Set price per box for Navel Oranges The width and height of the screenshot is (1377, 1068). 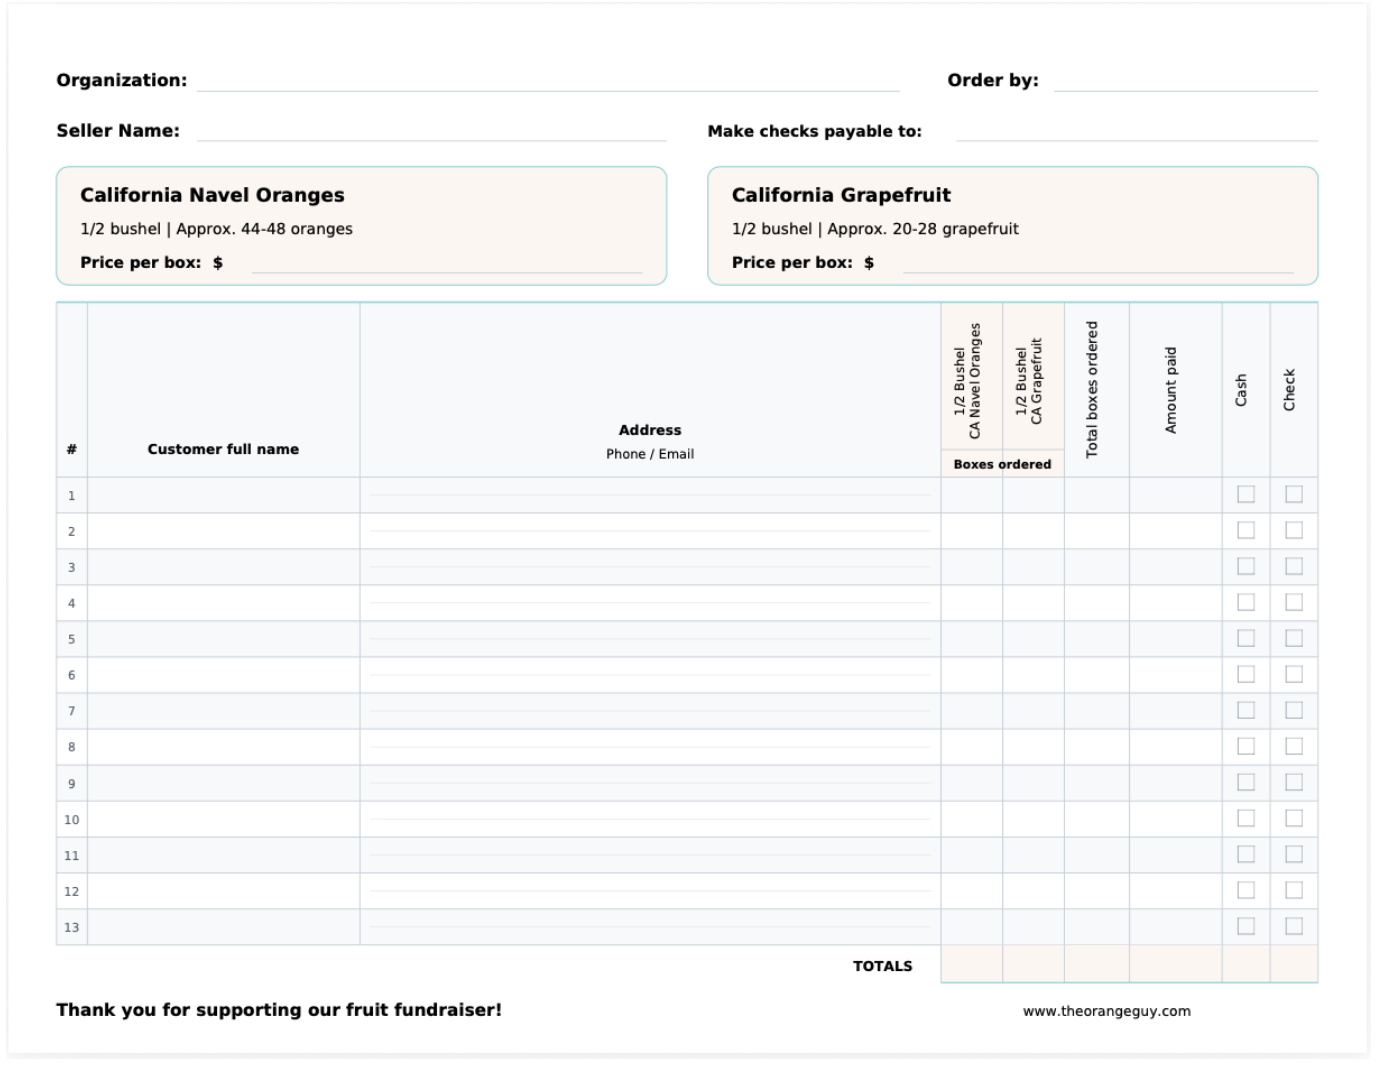coord(447,263)
